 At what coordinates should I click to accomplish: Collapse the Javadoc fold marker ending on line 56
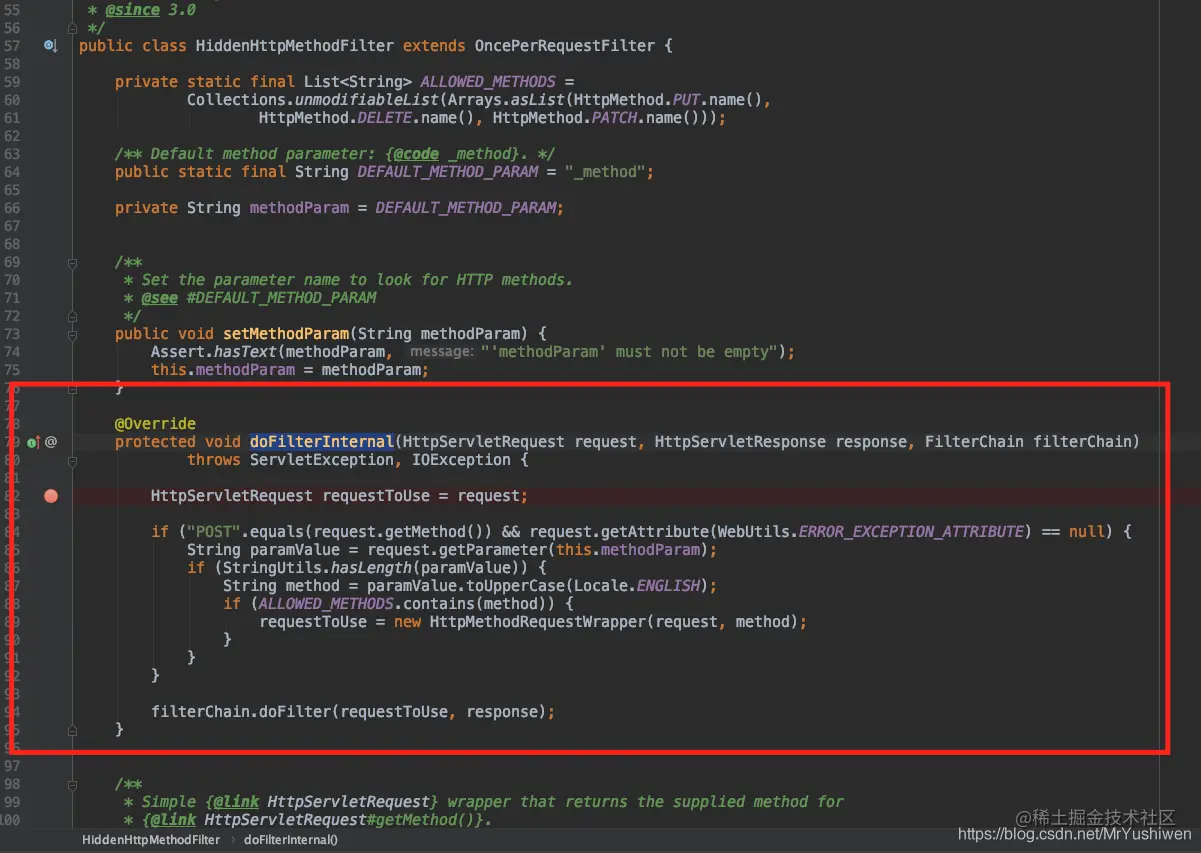point(72,28)
